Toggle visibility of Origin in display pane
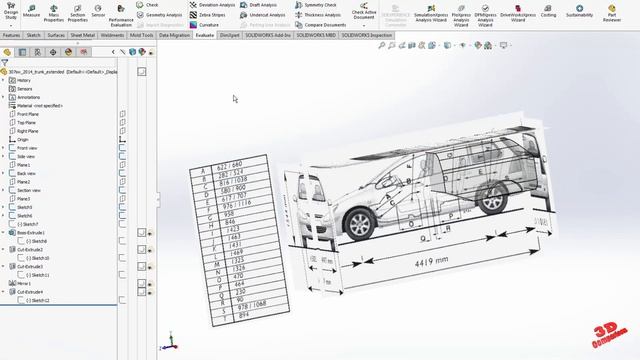The width and height of the screenshot is (640, 360). tap(123, 139)
